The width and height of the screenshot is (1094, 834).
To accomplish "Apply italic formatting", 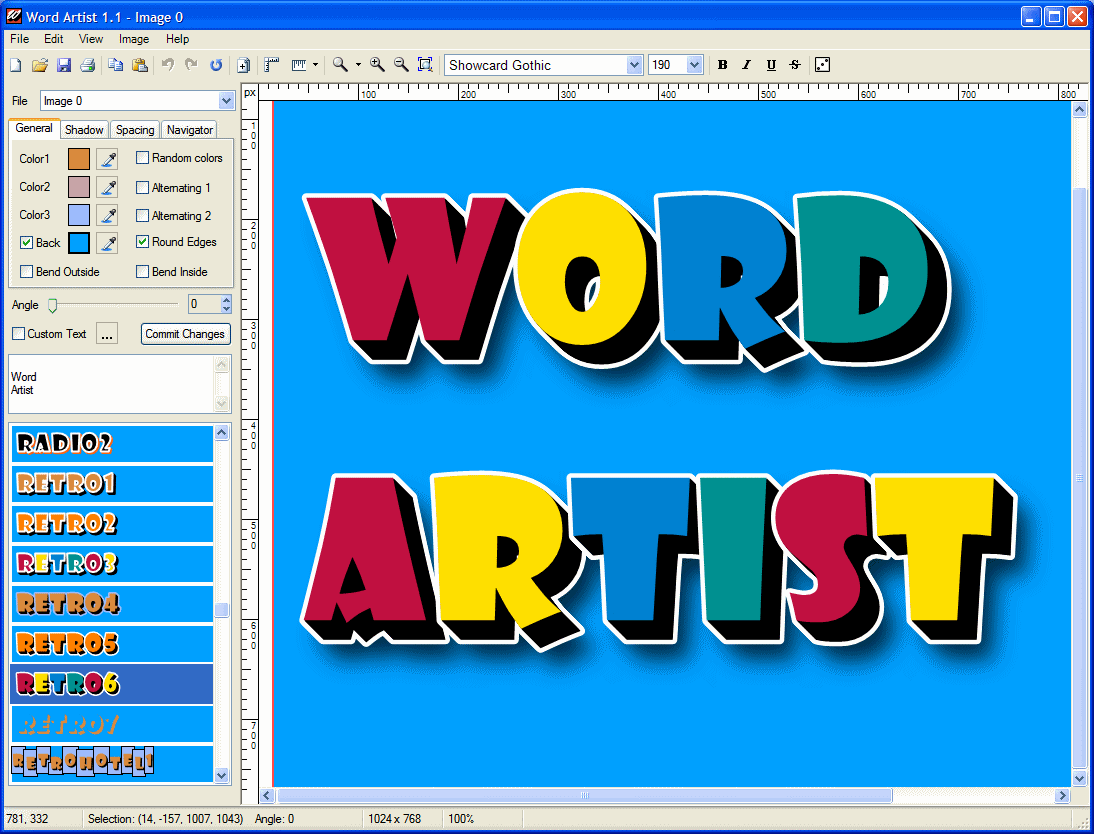I will pos(747,65).
